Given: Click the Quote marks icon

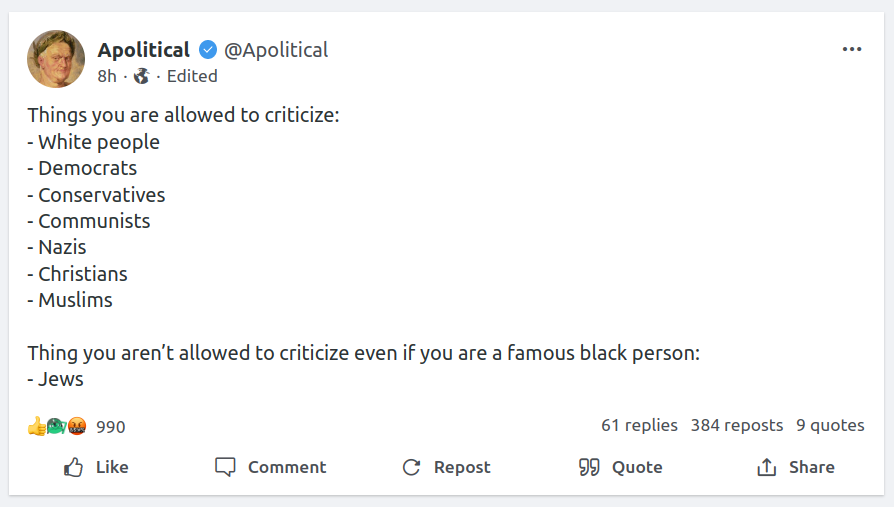Looking at the screenshot, I should [589, 467].
